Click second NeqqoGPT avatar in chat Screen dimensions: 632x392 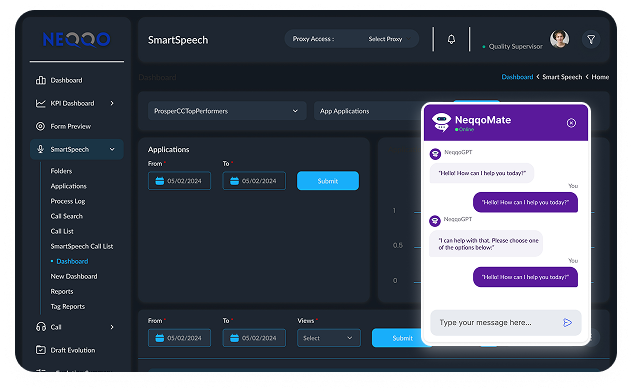click(x=435, y=221)
